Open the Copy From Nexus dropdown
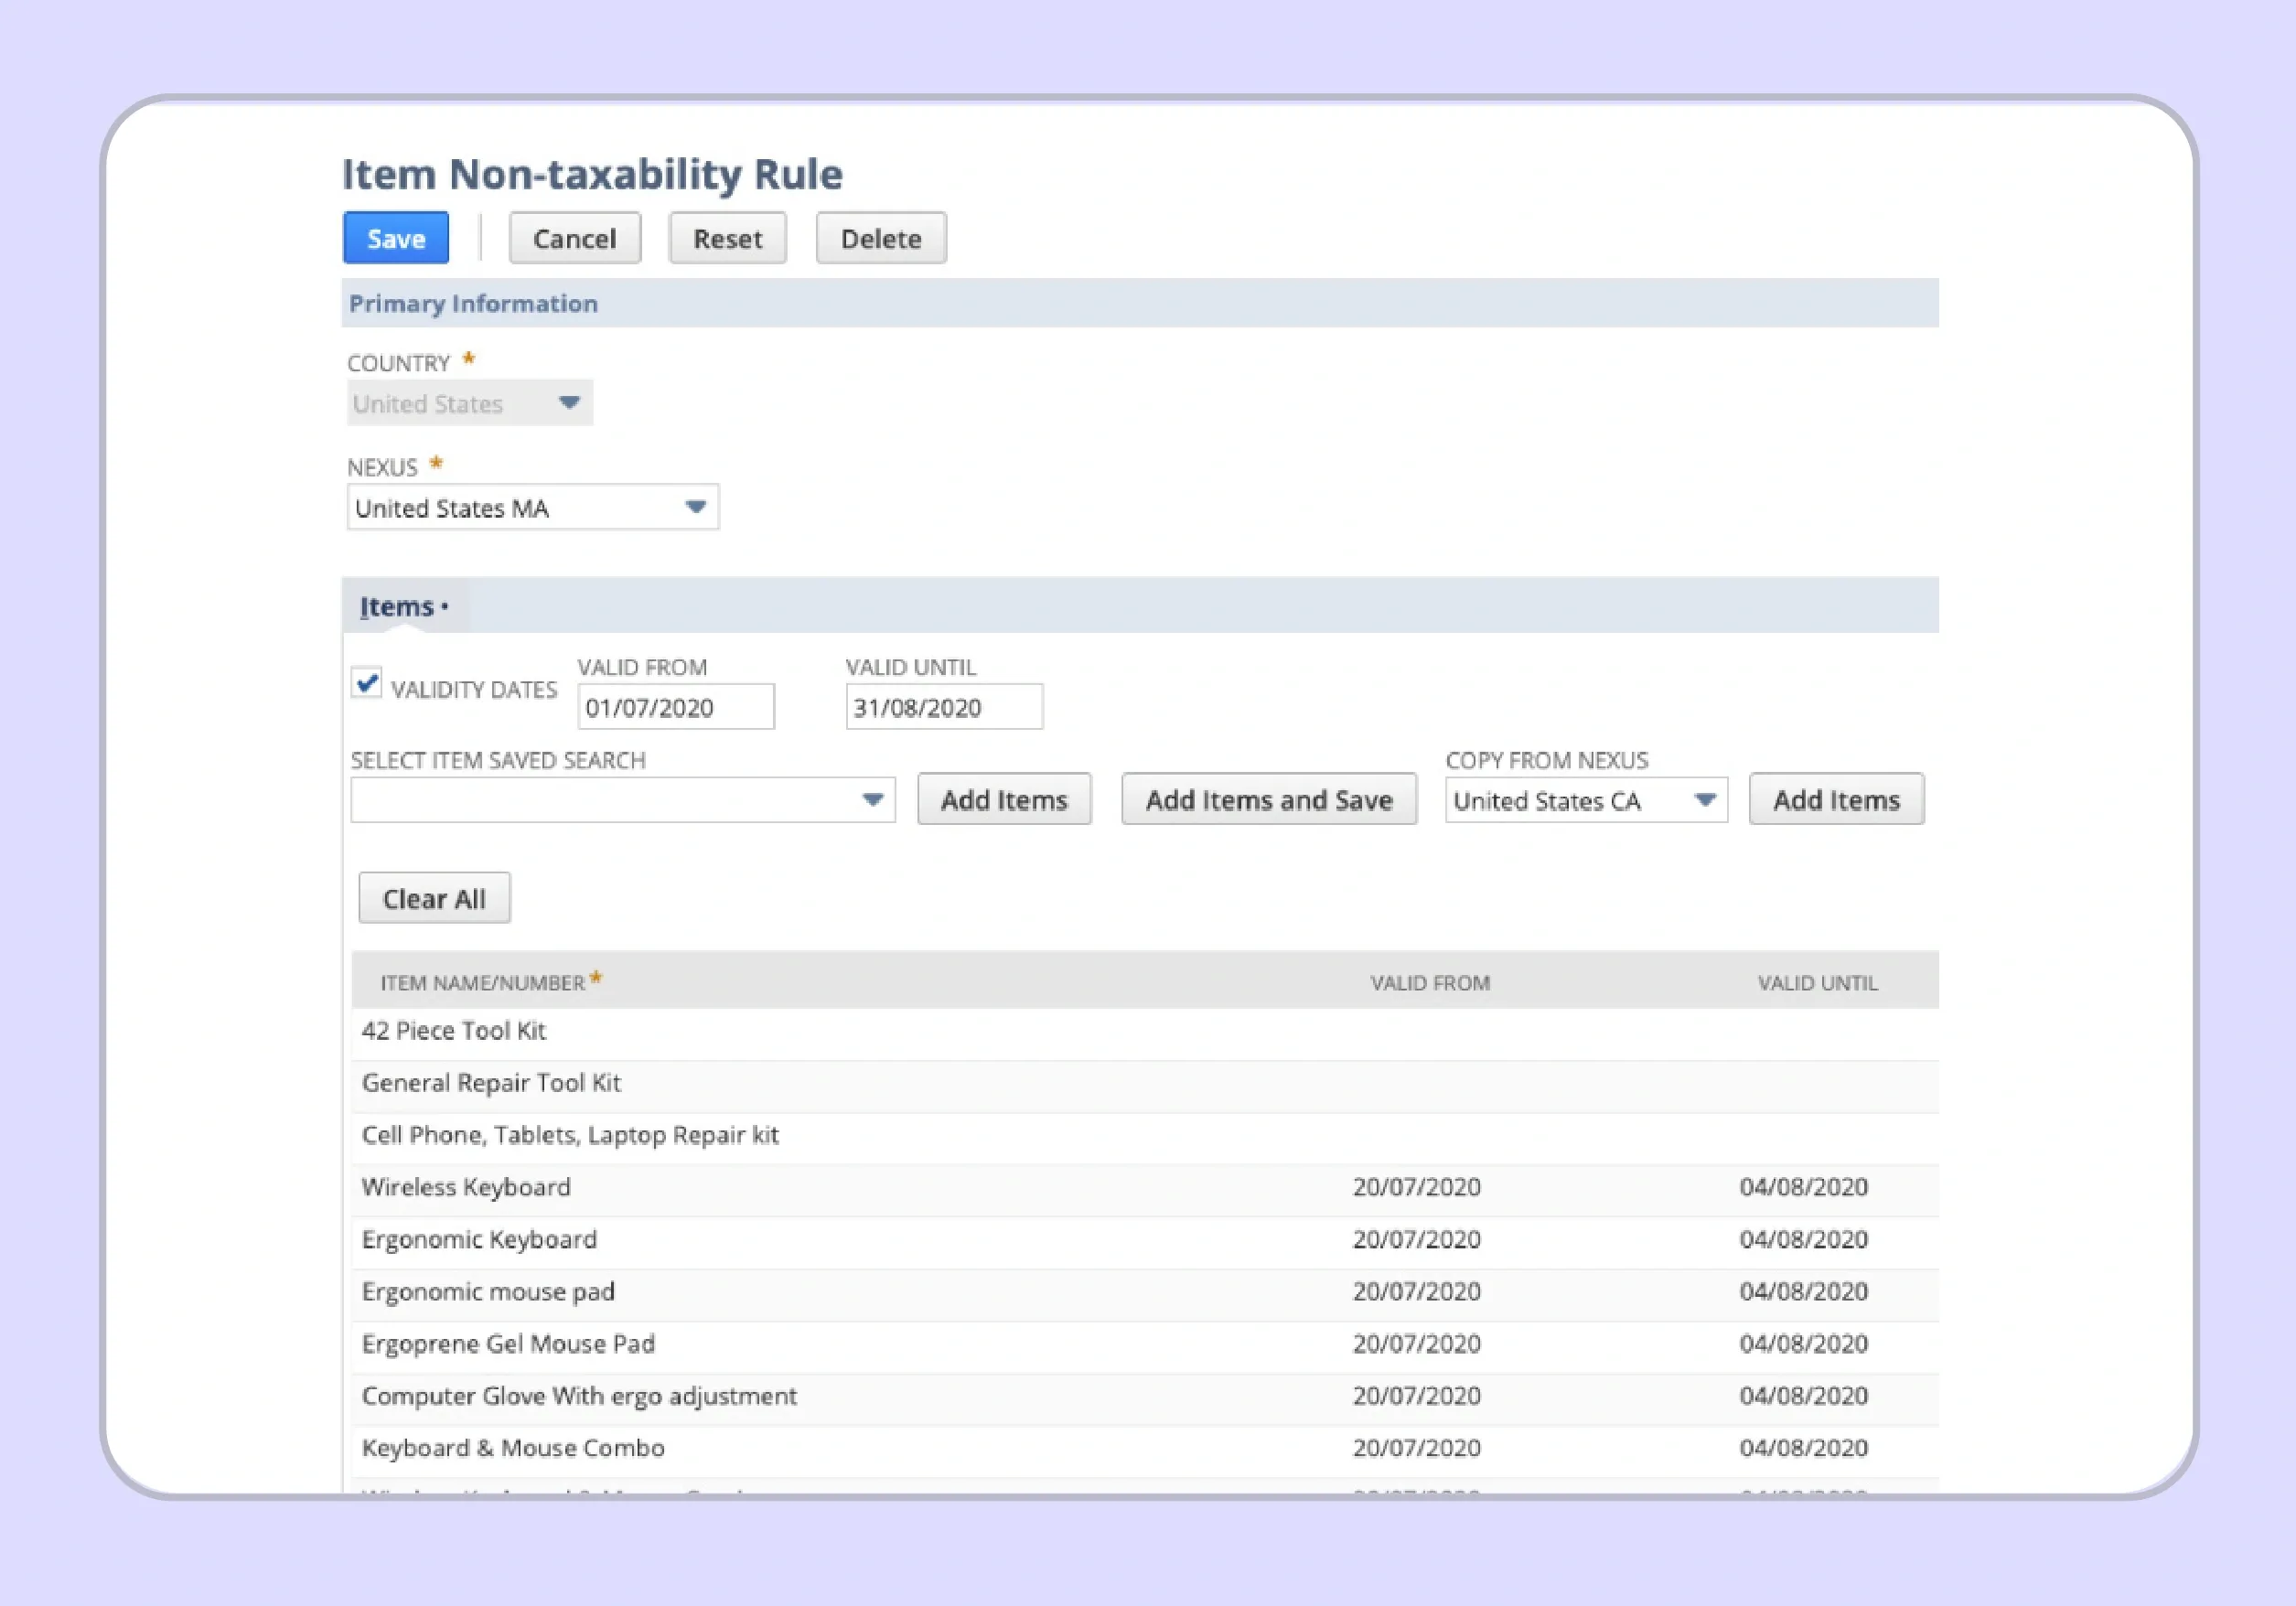Image resolution: width=2296 pixels, height=1606 pixels. click(1585, 800)
